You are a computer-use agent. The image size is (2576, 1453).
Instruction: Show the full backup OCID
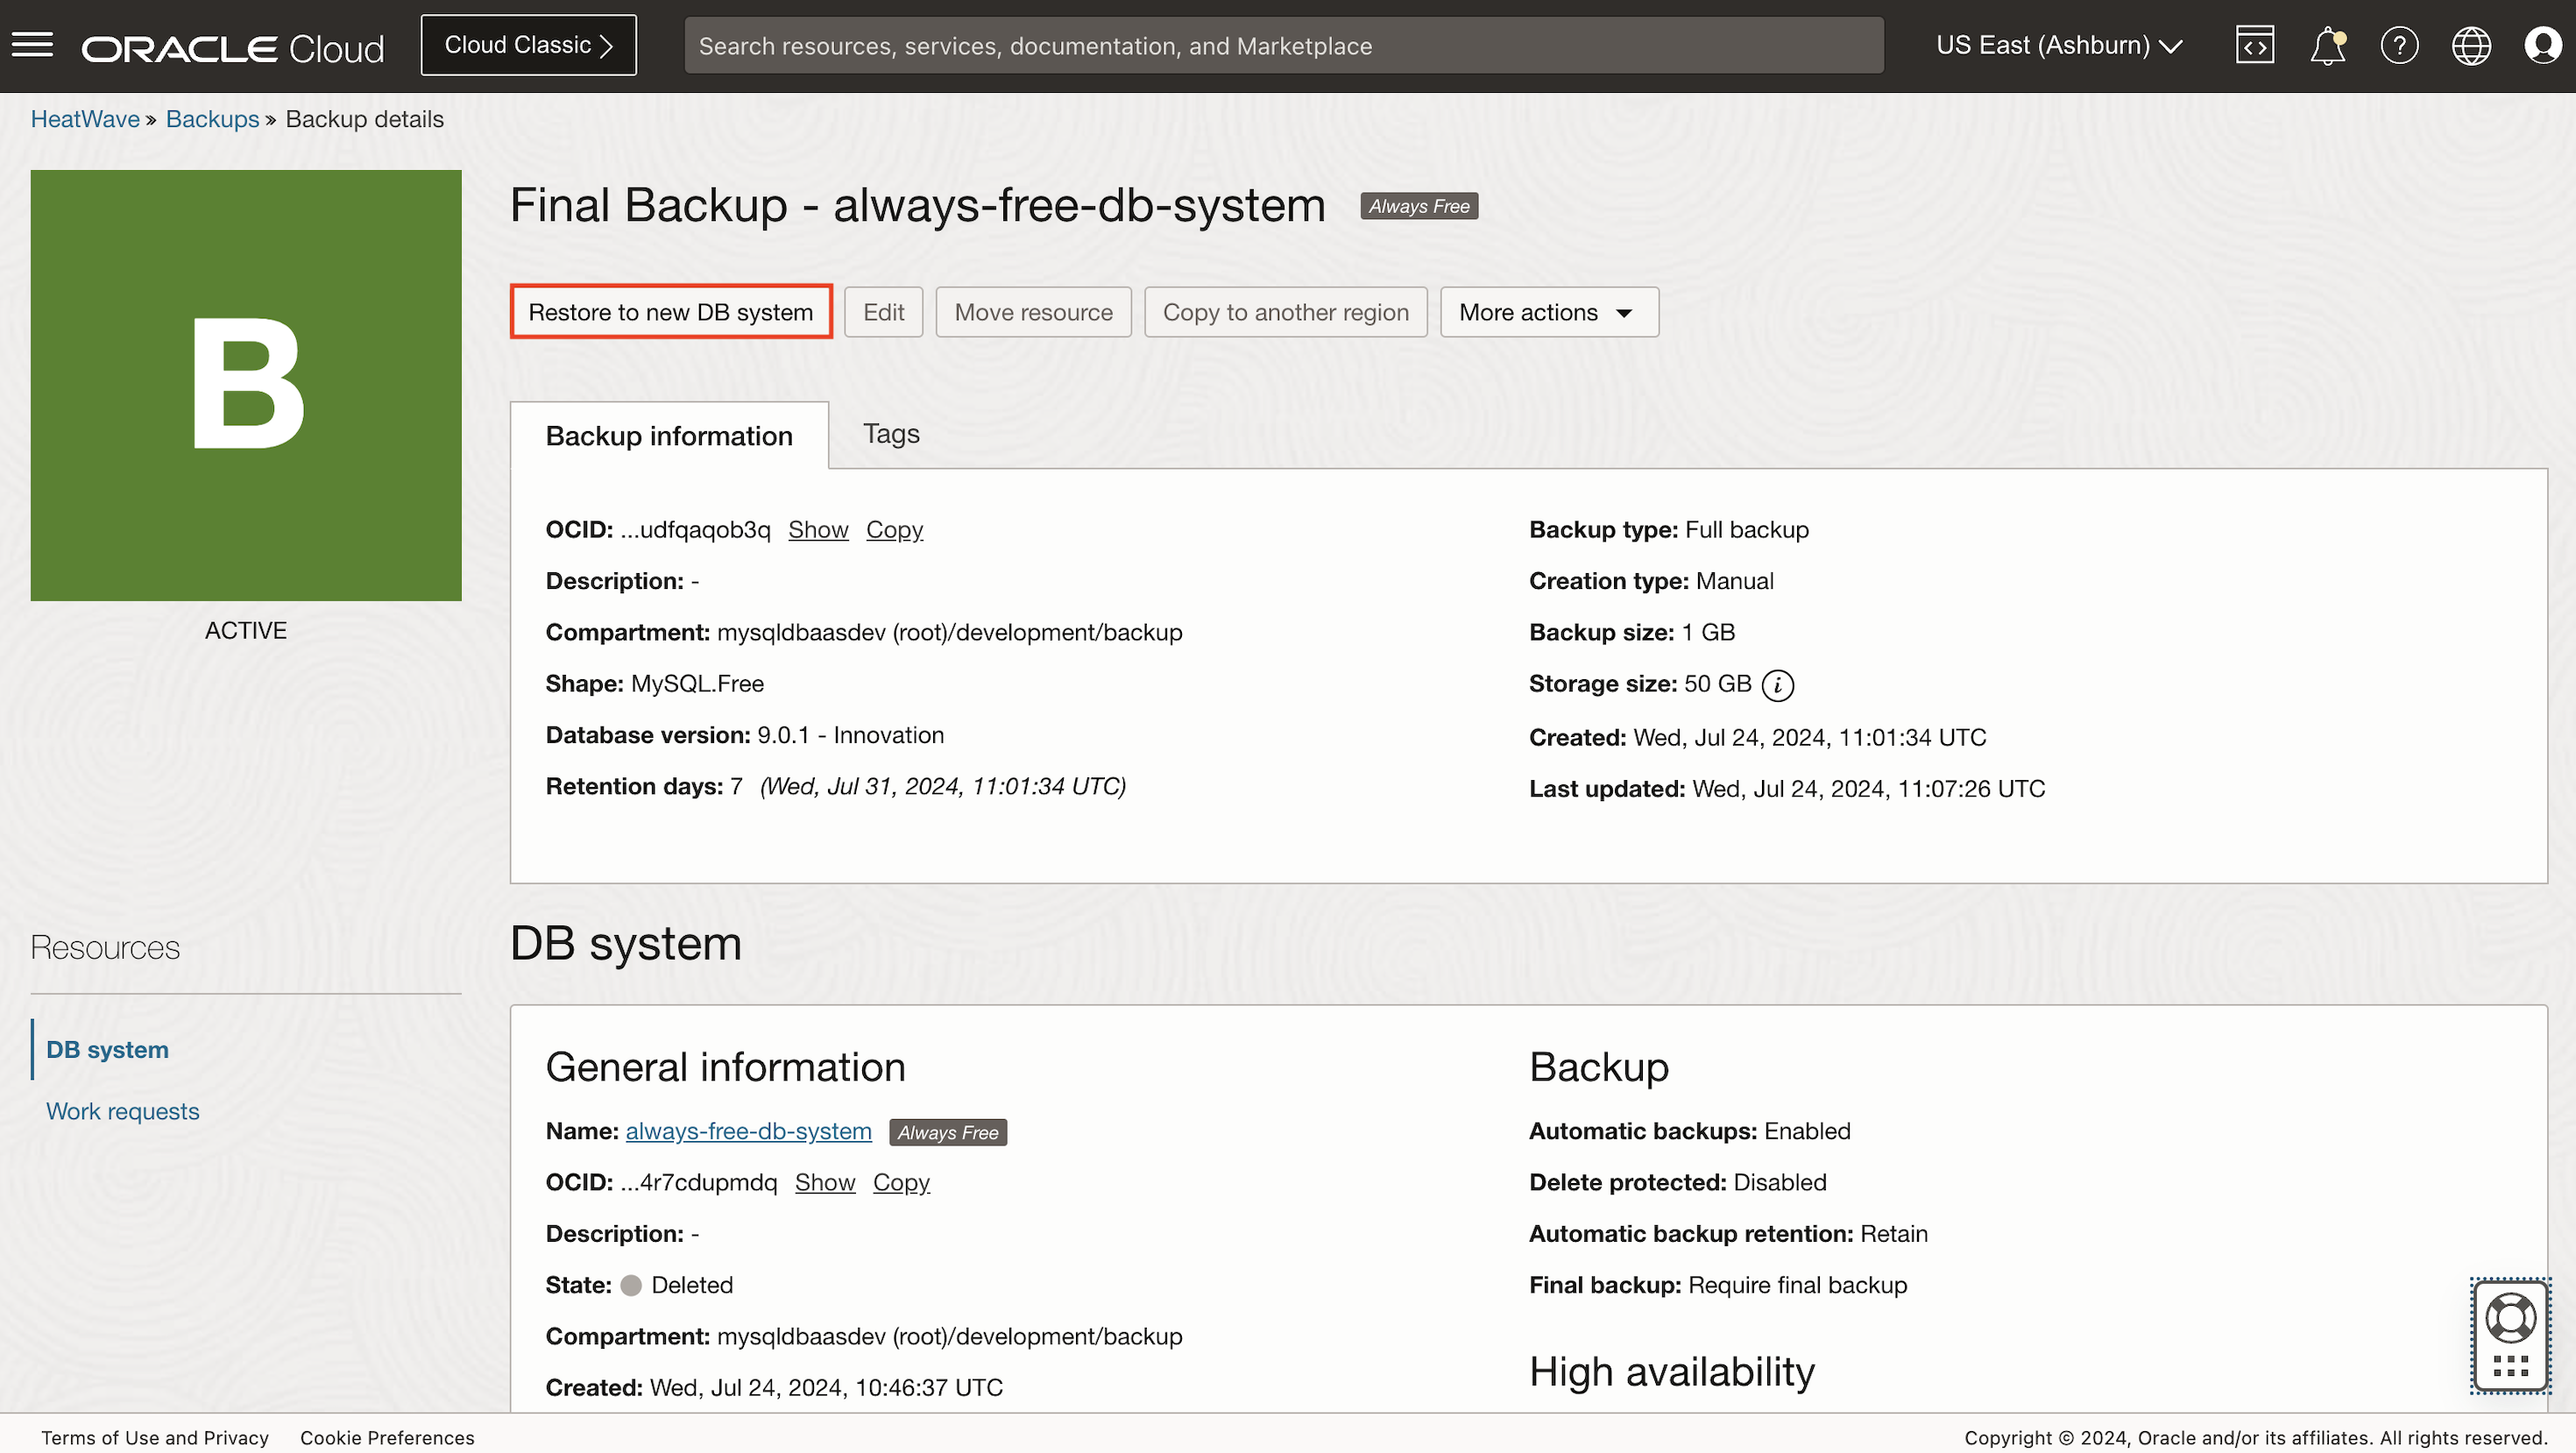pos(817,530)
